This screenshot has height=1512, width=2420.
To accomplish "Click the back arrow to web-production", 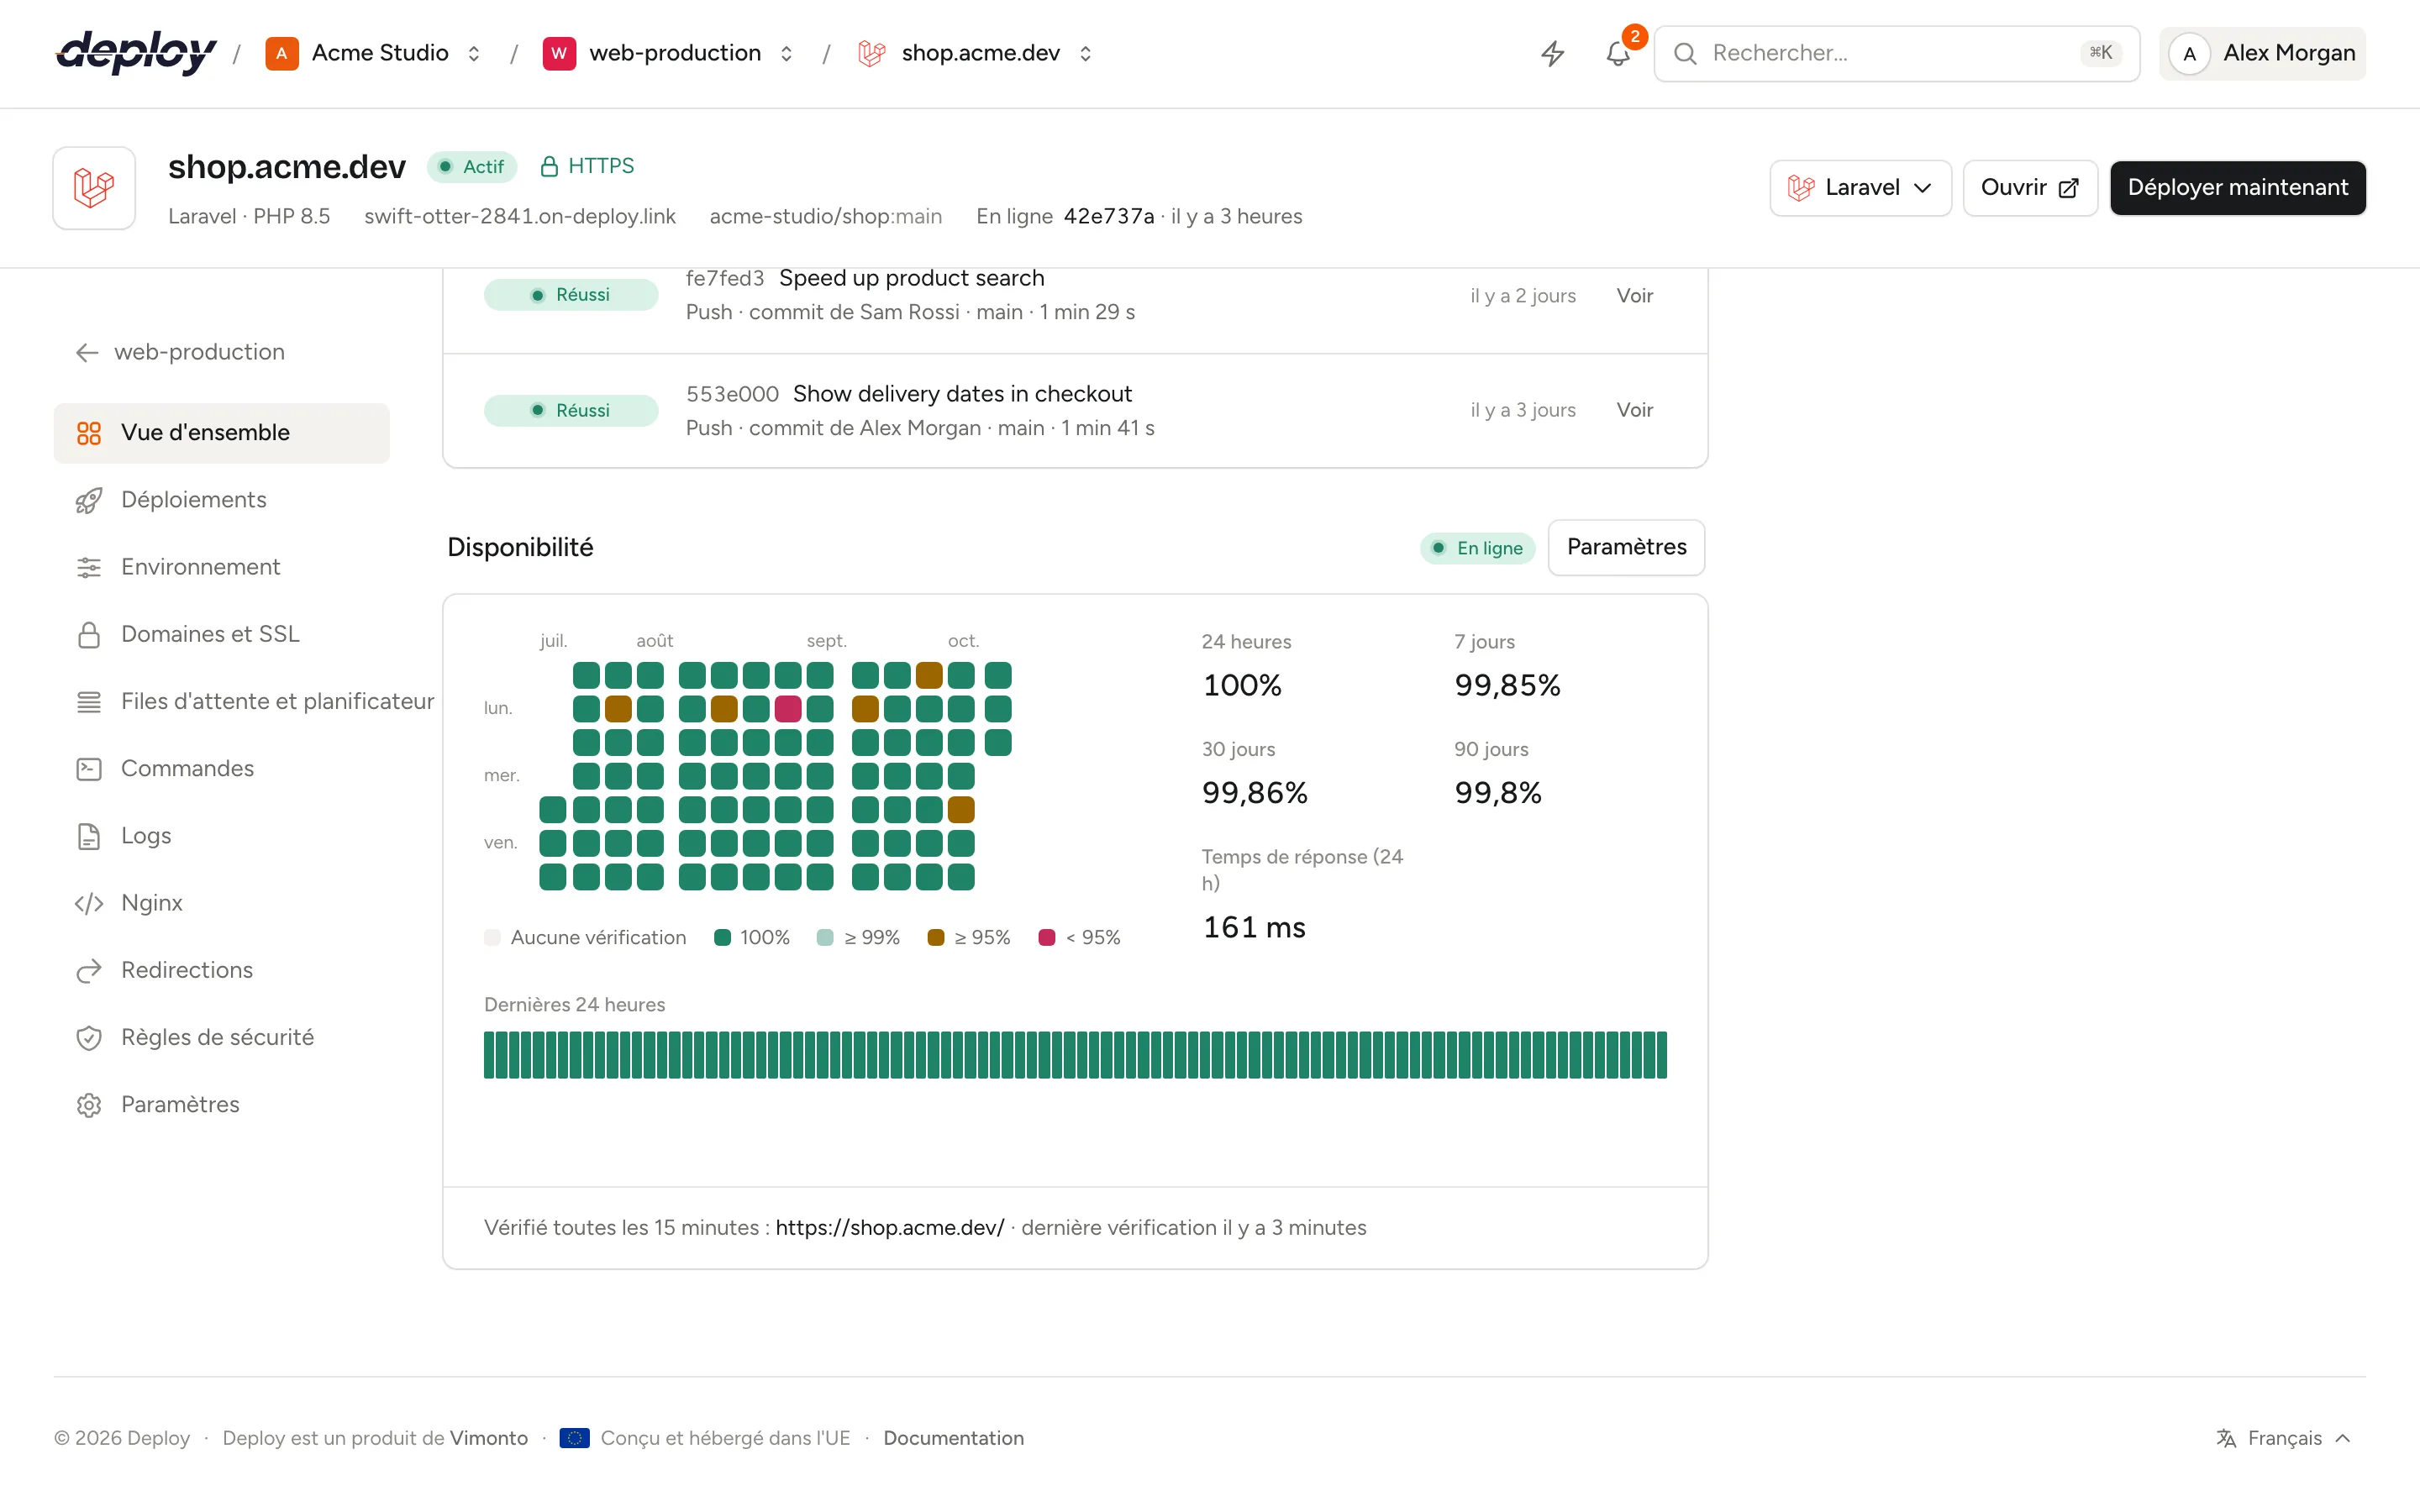I will tap(87, 352).
